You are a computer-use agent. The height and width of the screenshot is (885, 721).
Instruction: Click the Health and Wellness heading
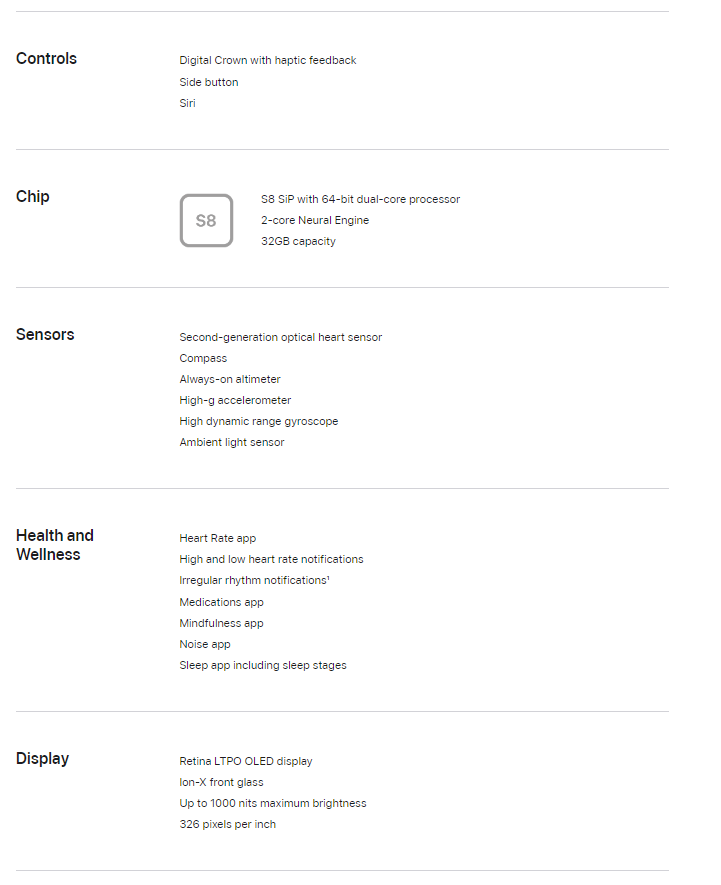[55, 545]
